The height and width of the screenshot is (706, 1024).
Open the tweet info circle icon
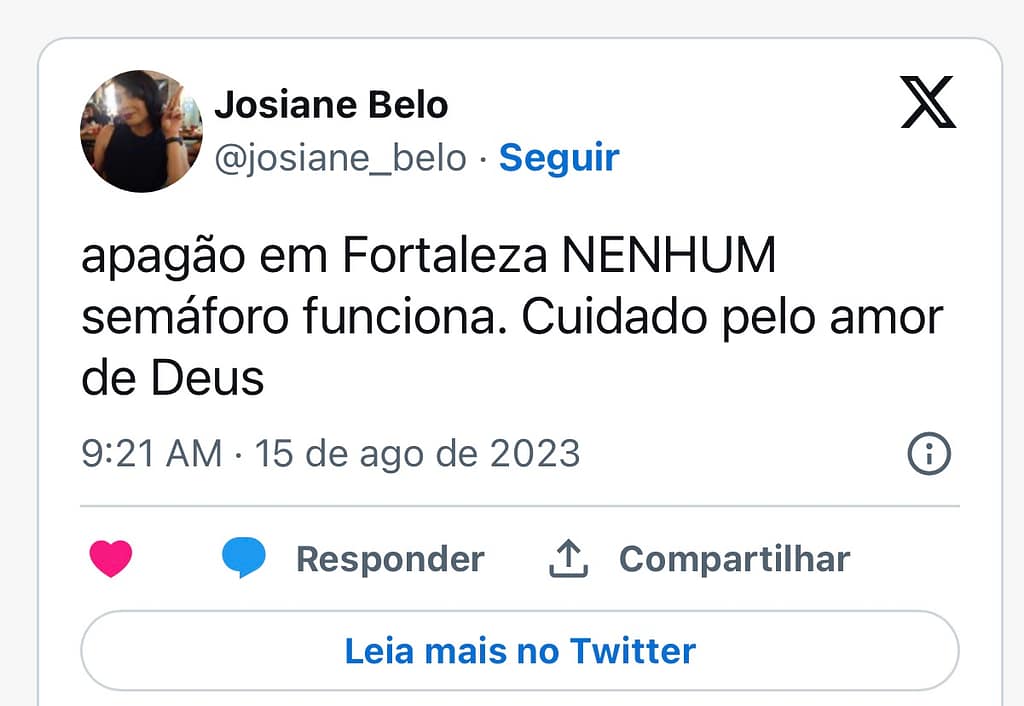tap(928, 455)
